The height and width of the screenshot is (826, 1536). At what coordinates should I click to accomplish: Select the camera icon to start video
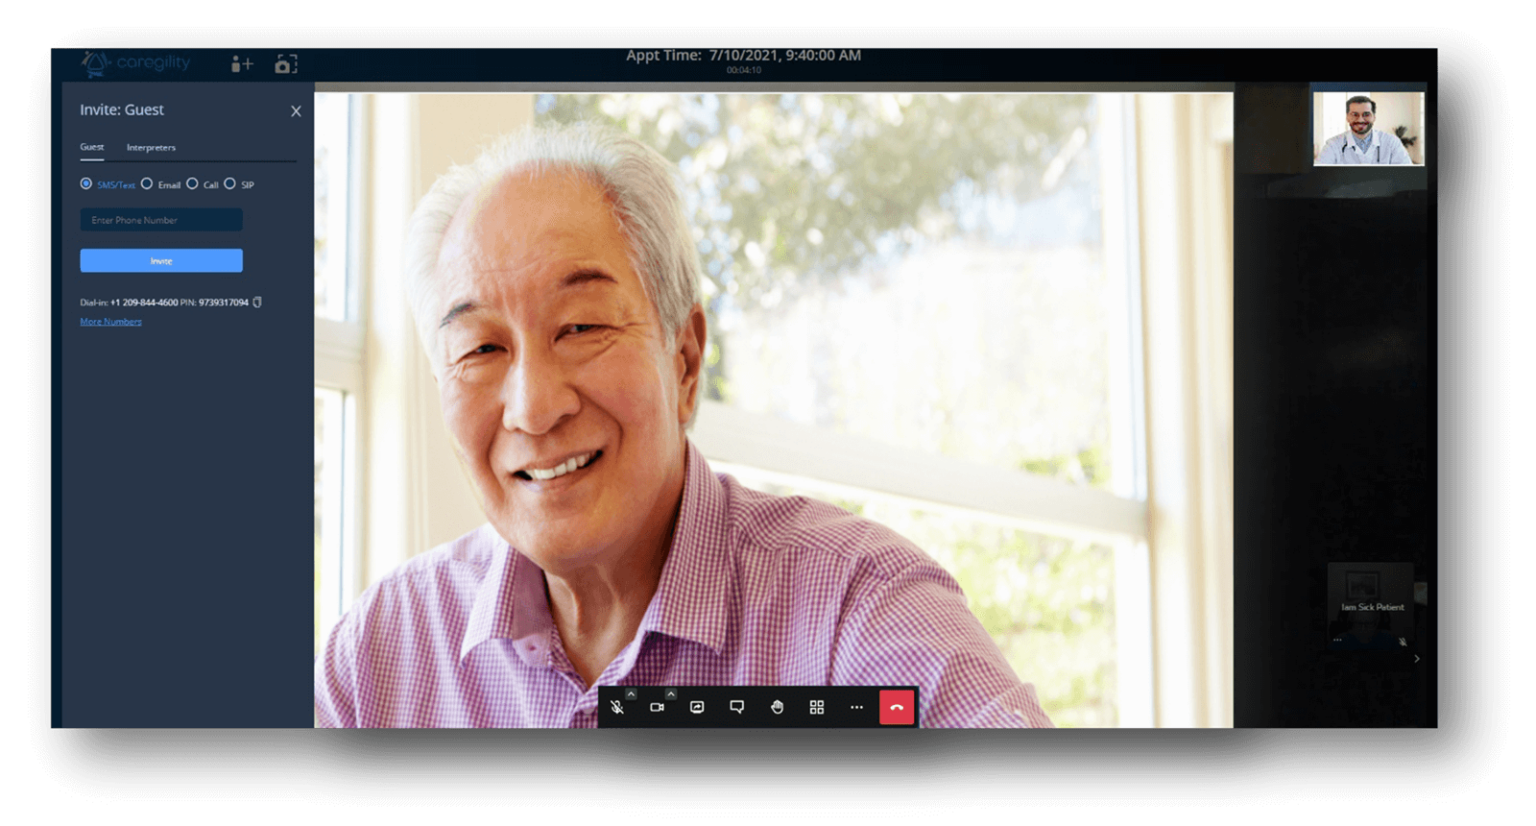coord(657,707)
